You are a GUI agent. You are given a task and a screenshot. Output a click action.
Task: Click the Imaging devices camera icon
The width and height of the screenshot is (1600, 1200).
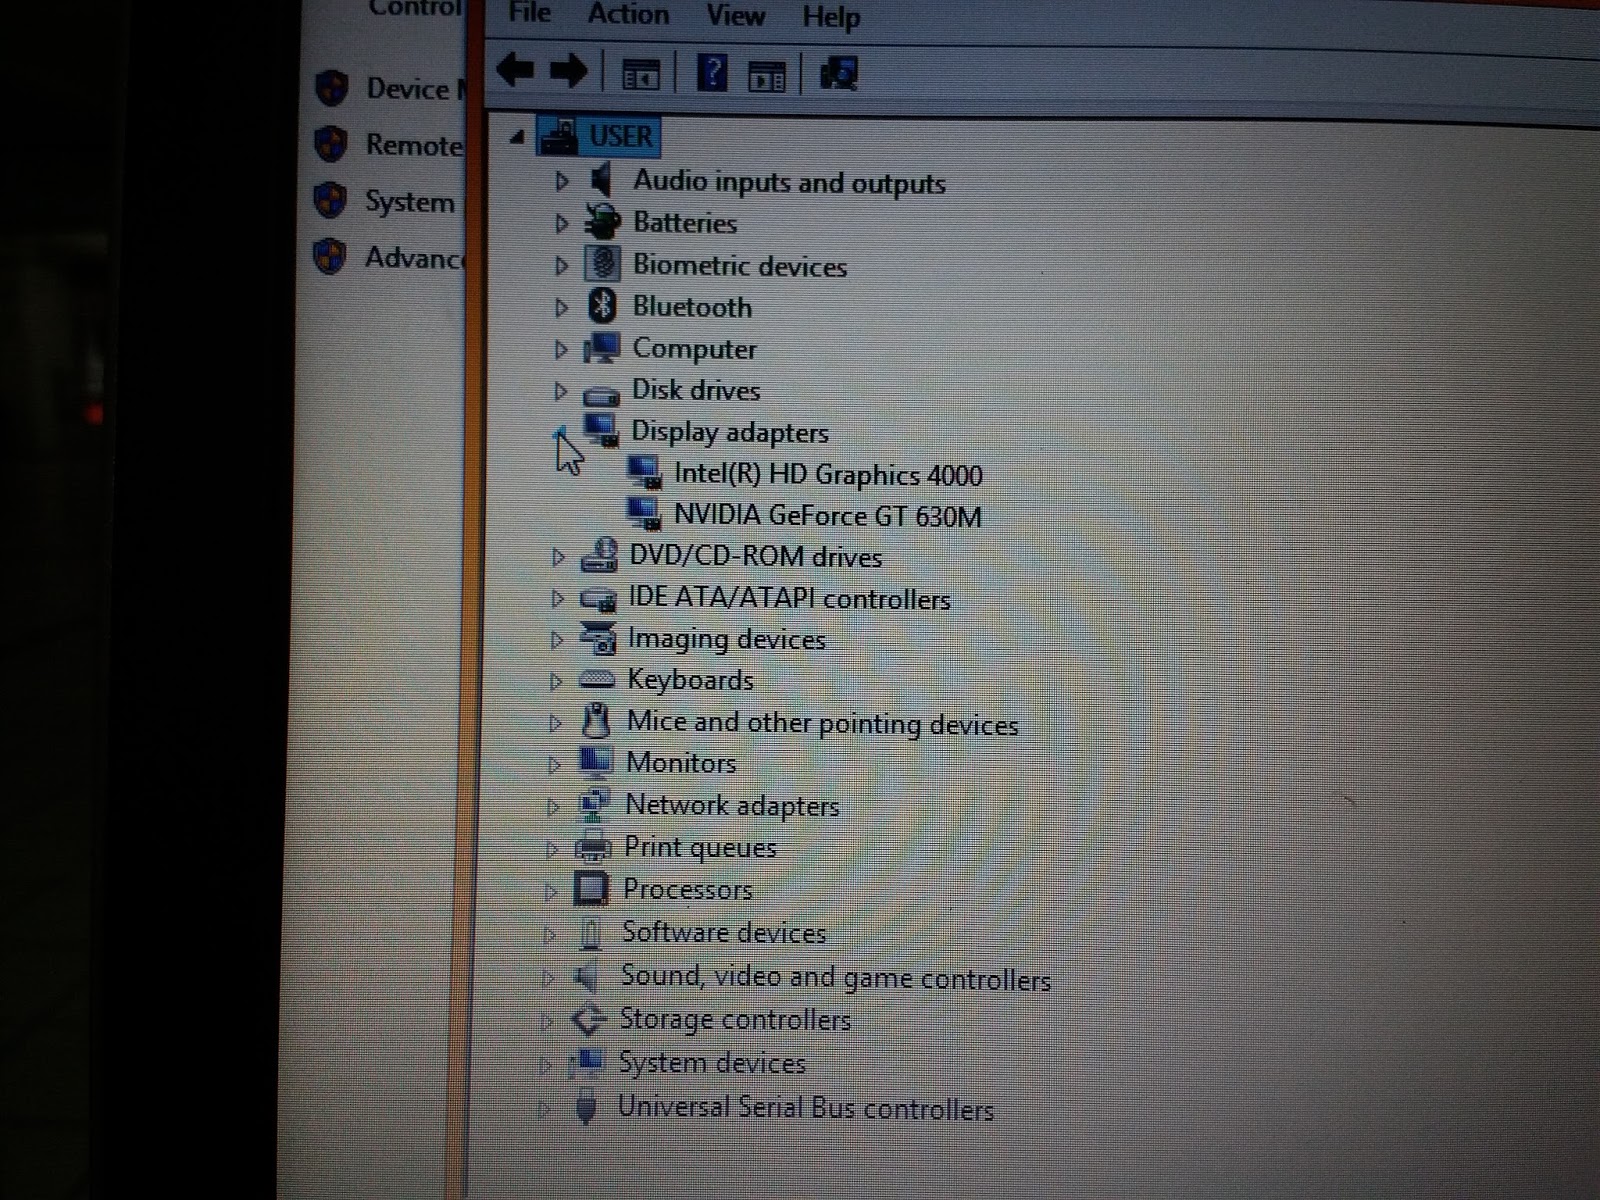pos(598,638)
